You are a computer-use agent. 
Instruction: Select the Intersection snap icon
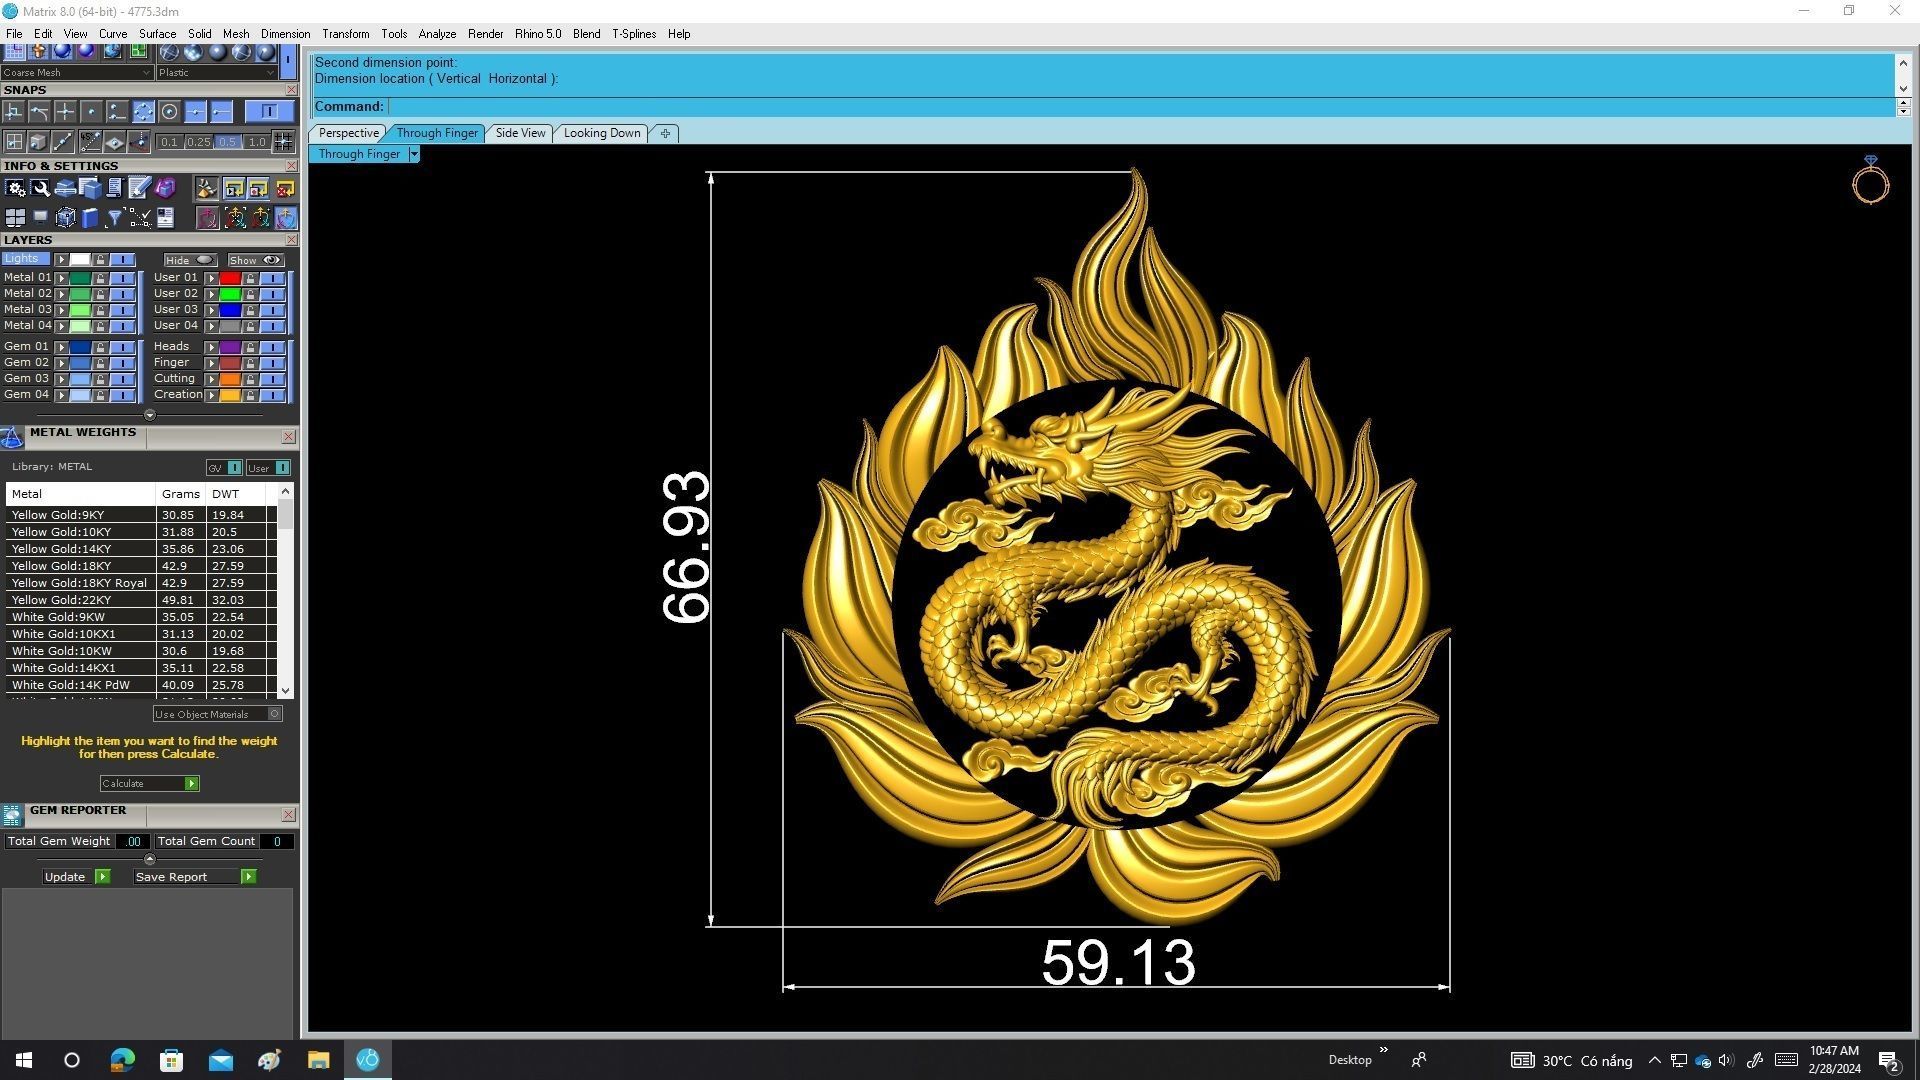pyautogui.click(x=65, y=112)
